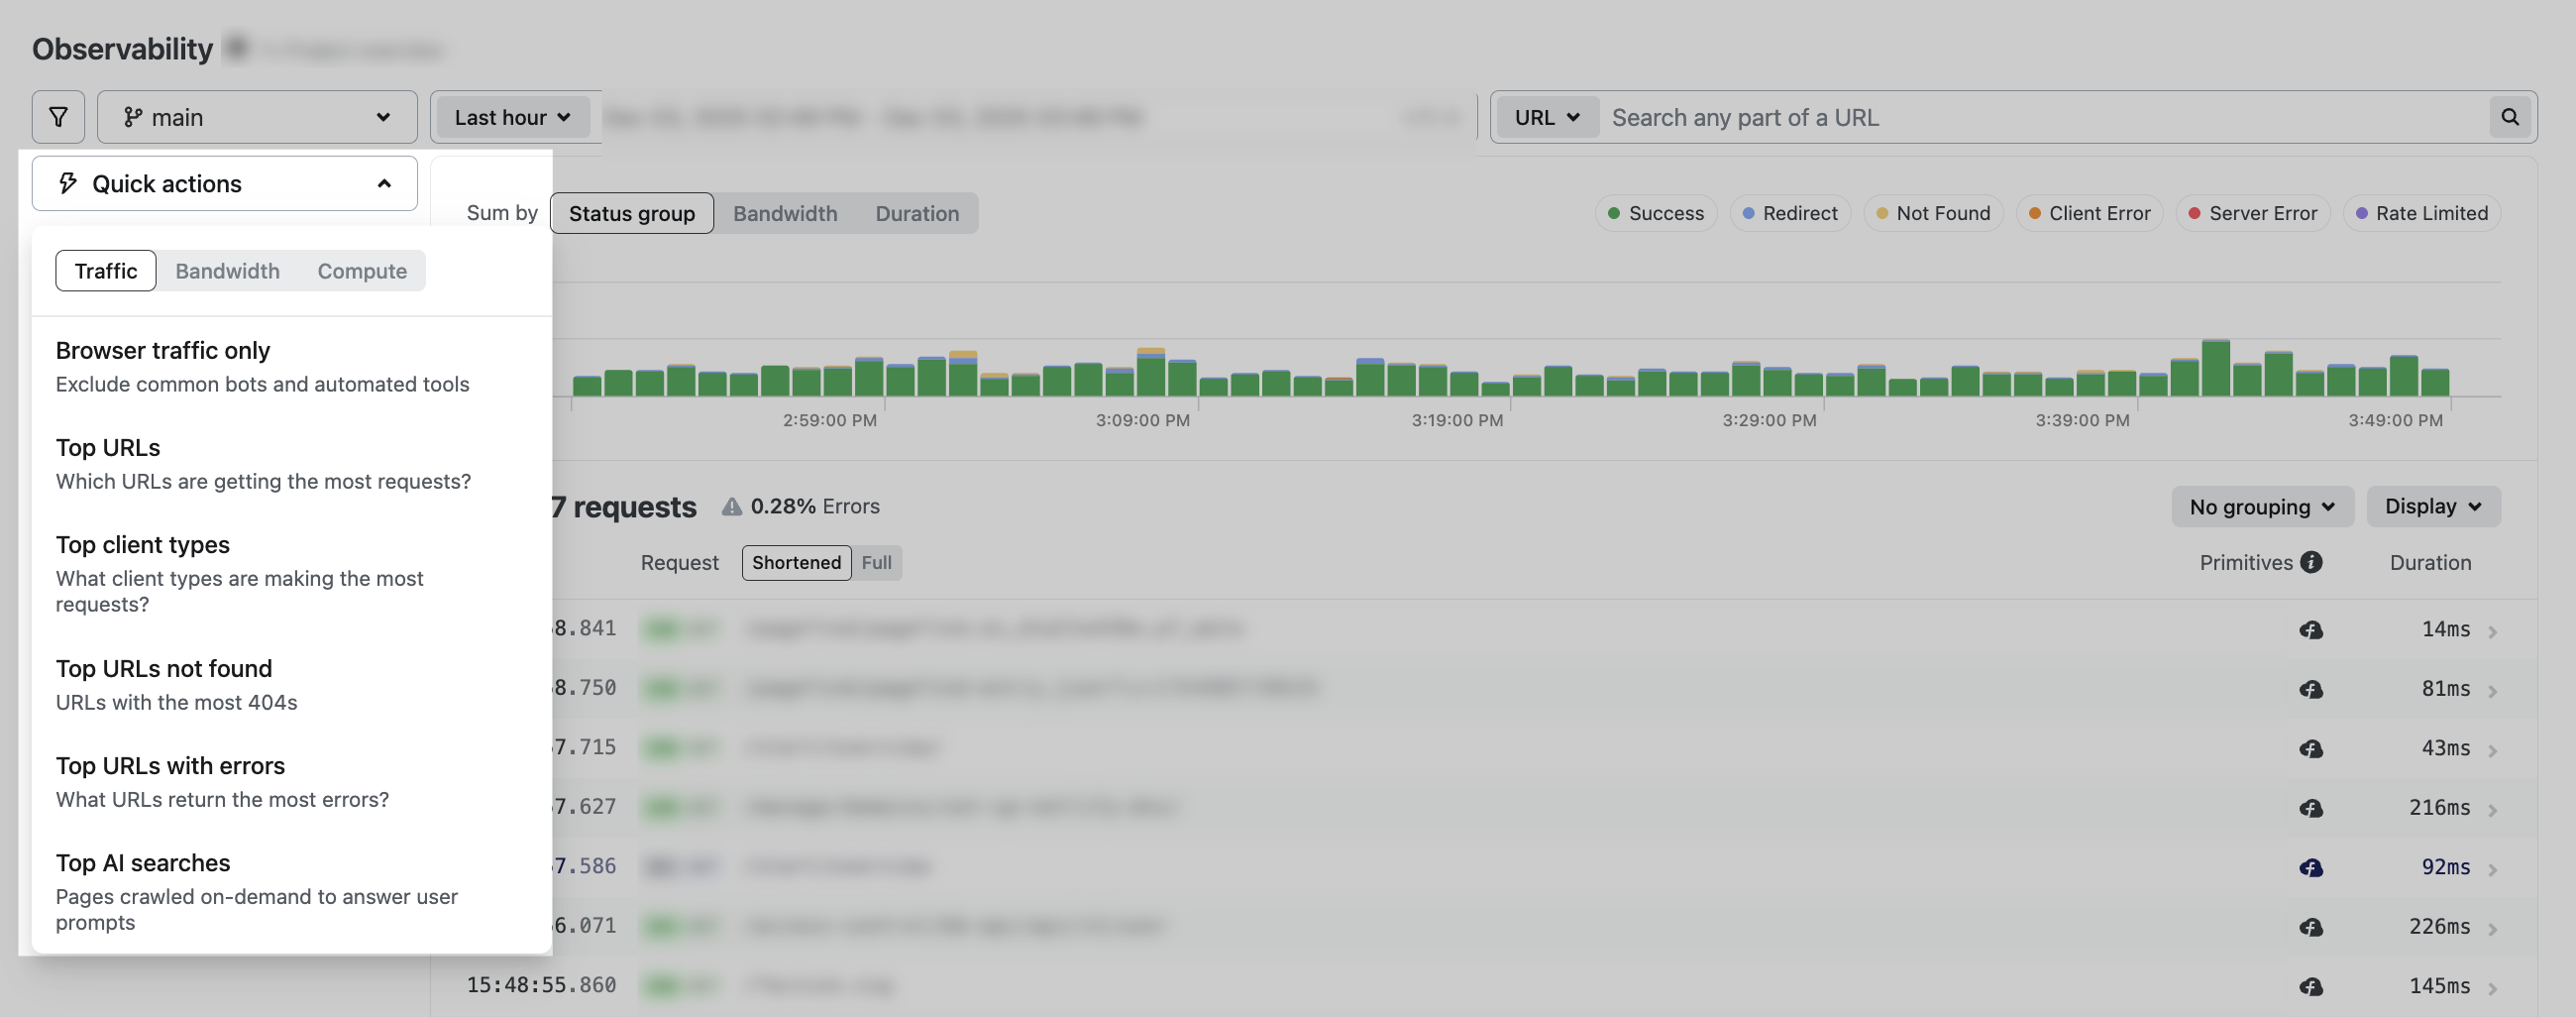Toggle Success in the chart legend

coord(1655,213)
